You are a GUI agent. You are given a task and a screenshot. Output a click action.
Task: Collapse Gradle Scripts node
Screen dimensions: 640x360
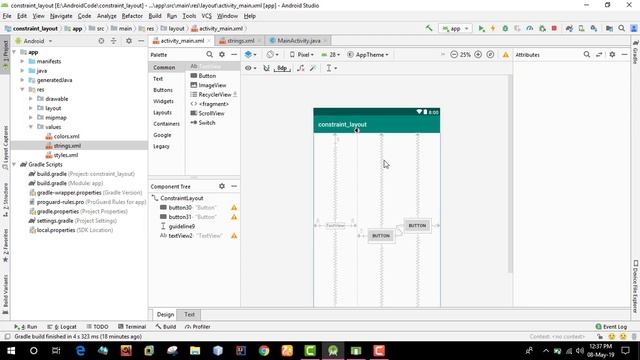click(14, 164)
